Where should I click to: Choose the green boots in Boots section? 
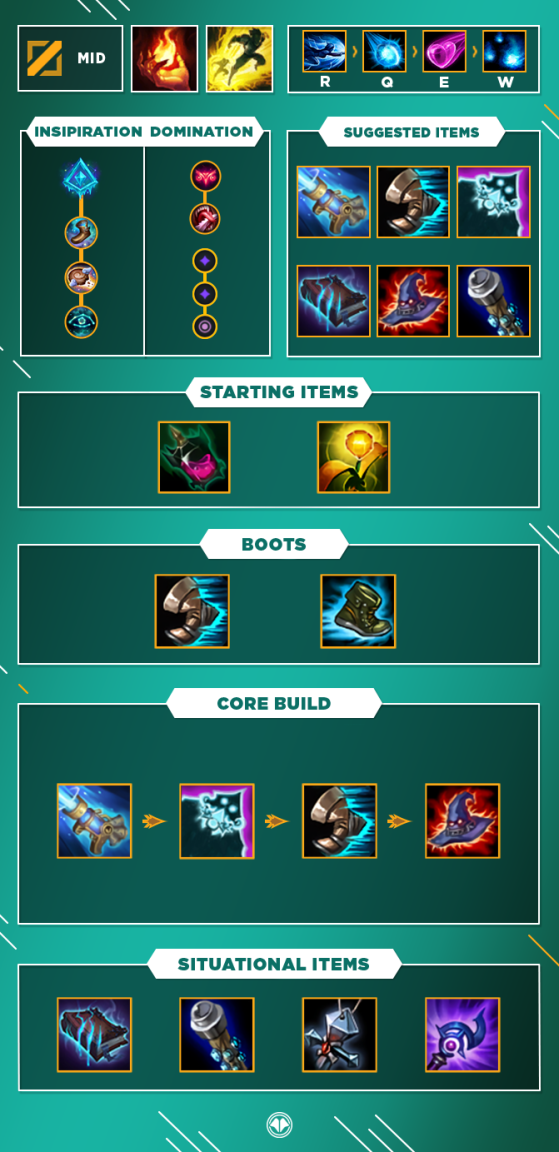358,611
